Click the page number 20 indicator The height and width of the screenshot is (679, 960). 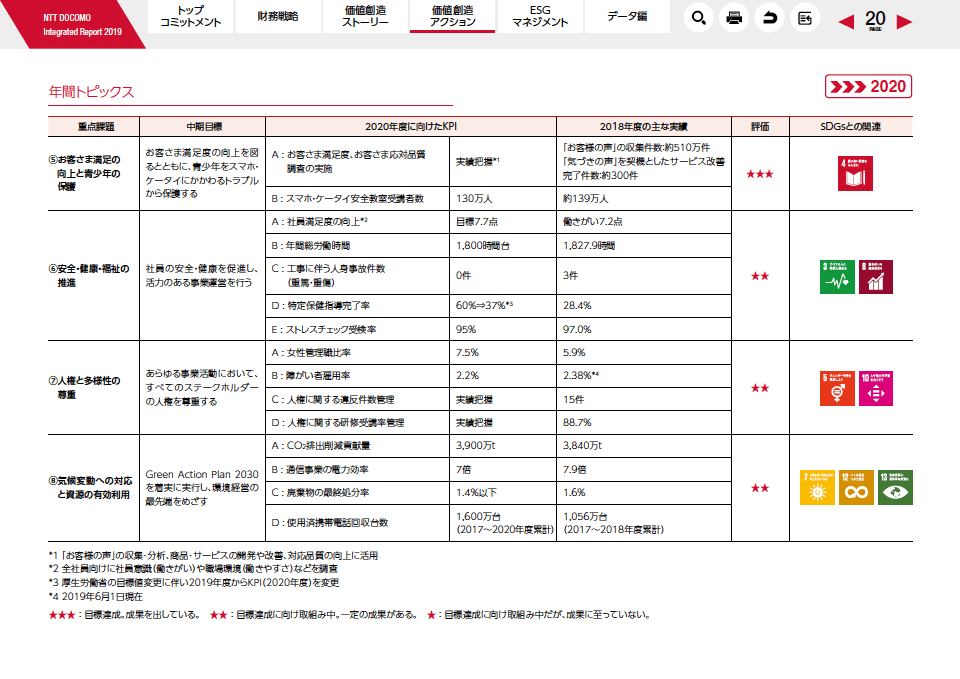(875, 20)
